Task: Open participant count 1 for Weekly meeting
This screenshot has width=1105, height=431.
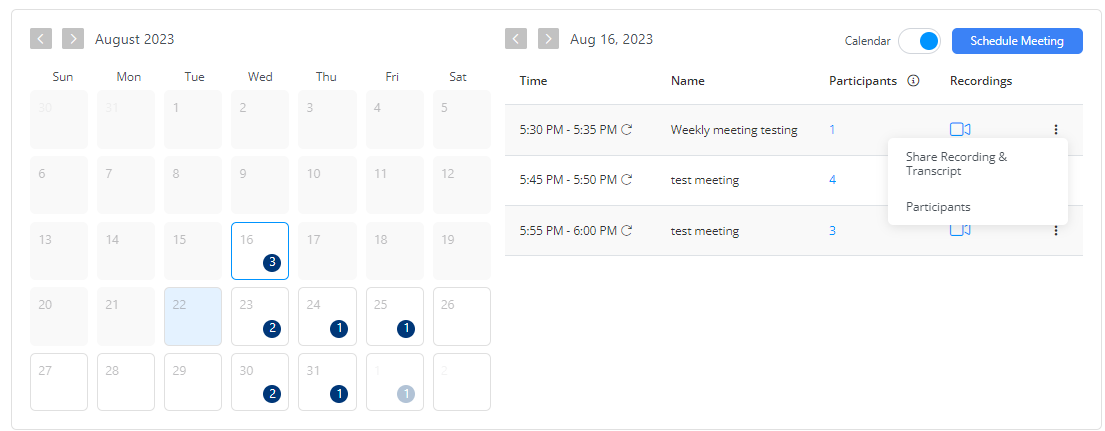Action: pyautogui.click(x=832, y=129)
